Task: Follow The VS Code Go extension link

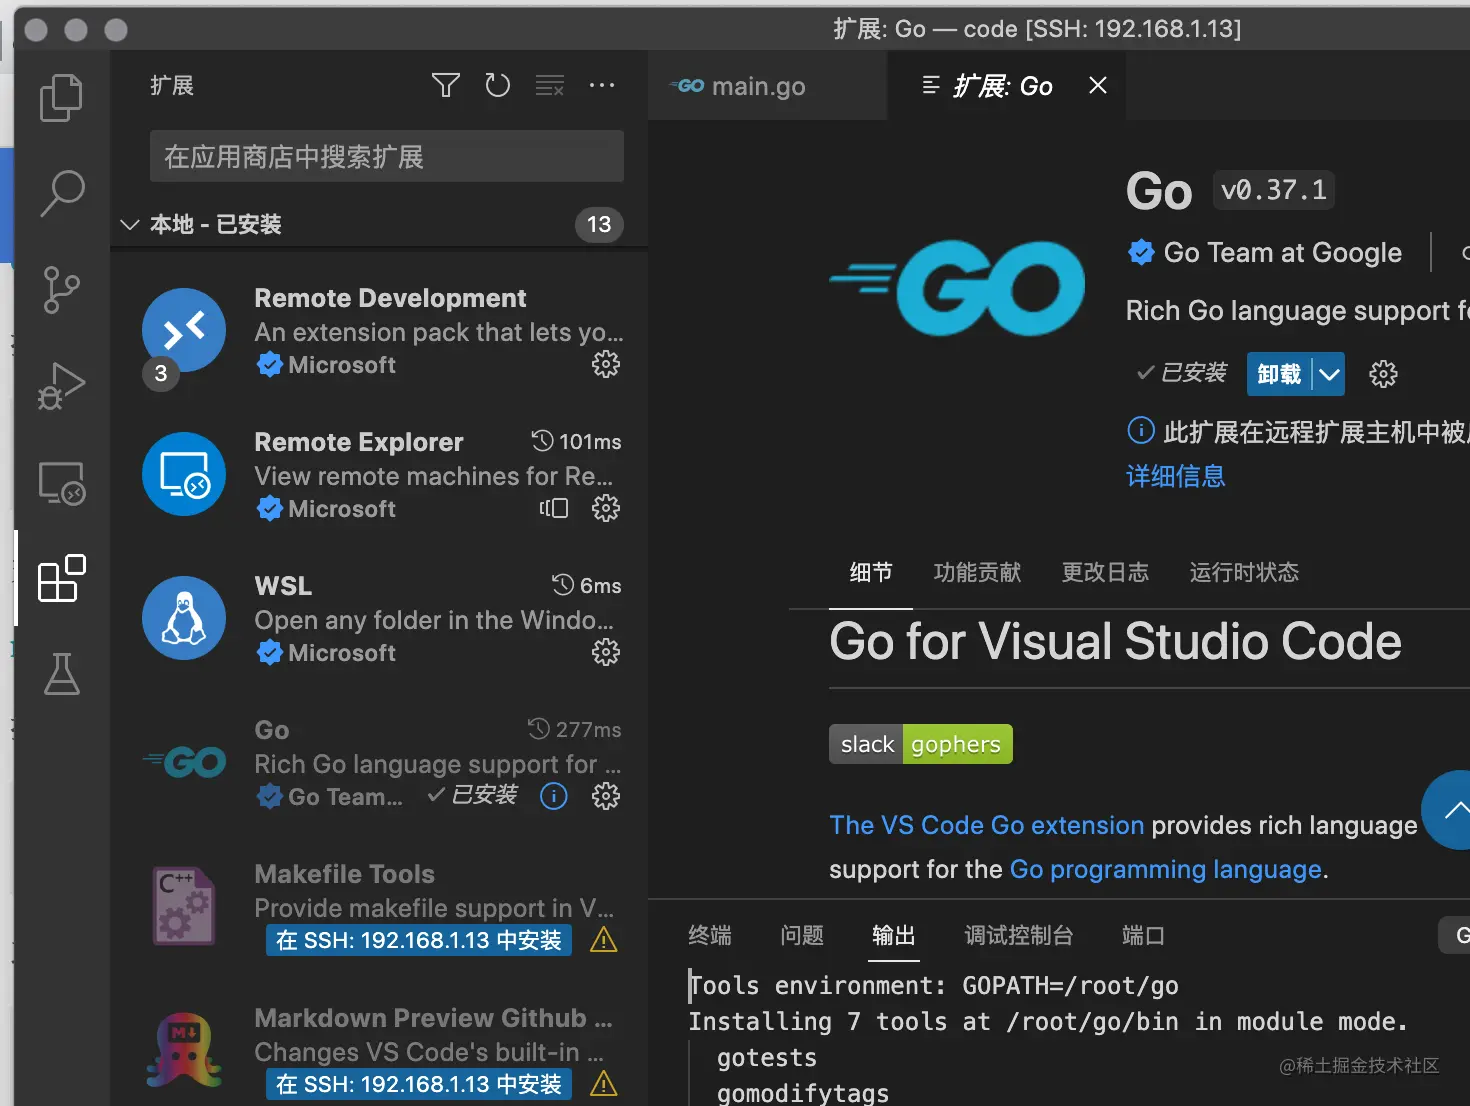Action: tap(987, 825)
